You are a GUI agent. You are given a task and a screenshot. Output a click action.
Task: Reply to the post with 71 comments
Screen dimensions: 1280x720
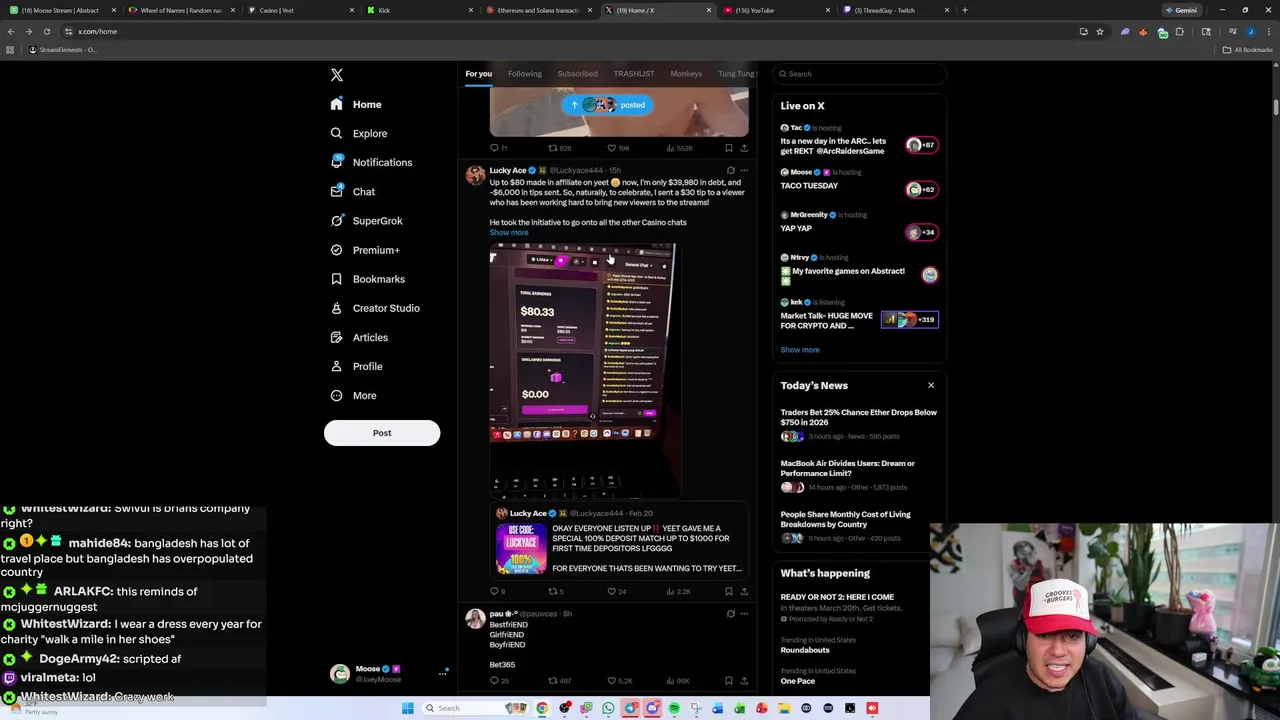tap(498, 148)
